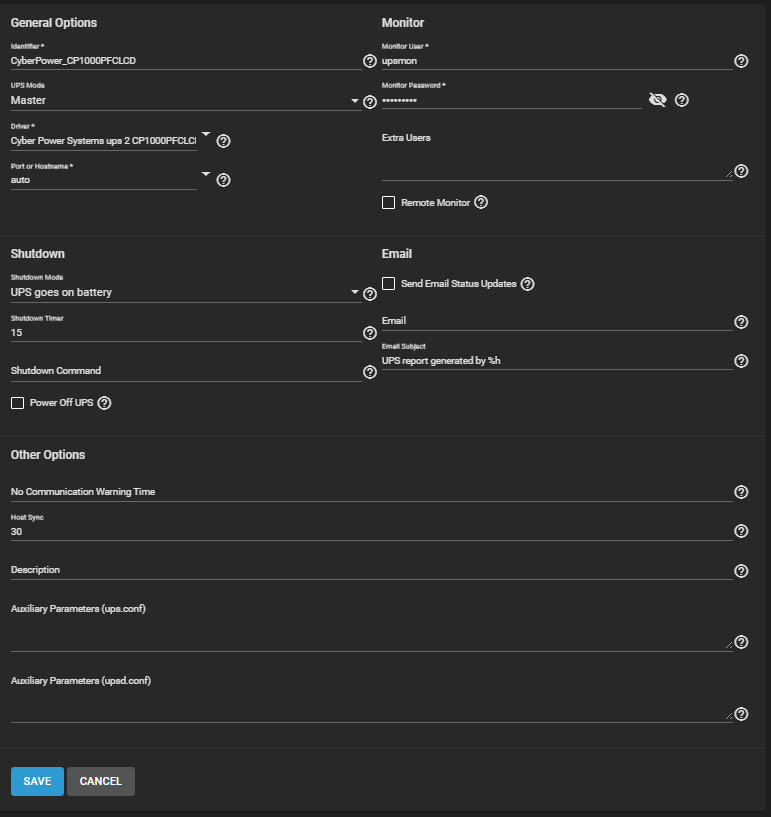Screen dimensions: 771x817
Task: Toggle Monitor Password visibility eye icon
Action: pyautogui.click(x=657, y=100)
